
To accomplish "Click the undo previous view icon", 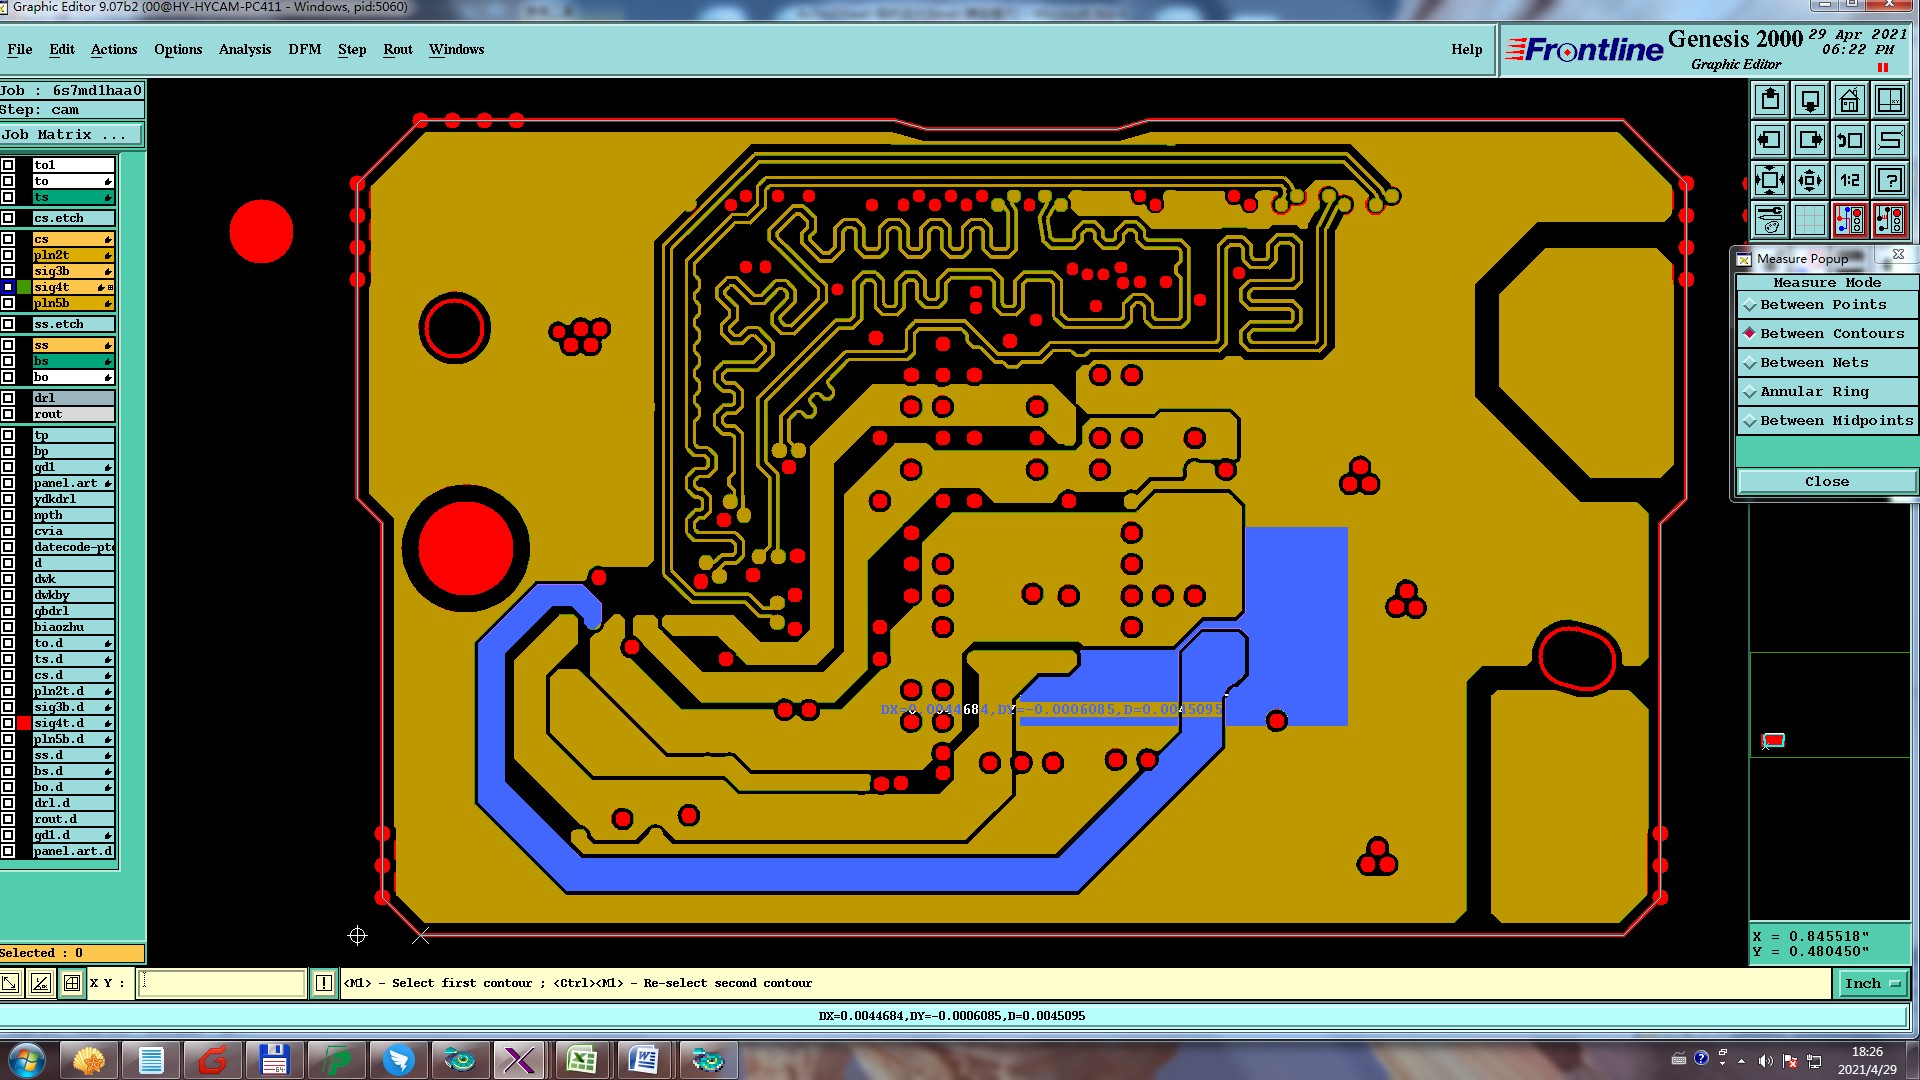I will pos(1849,140).
